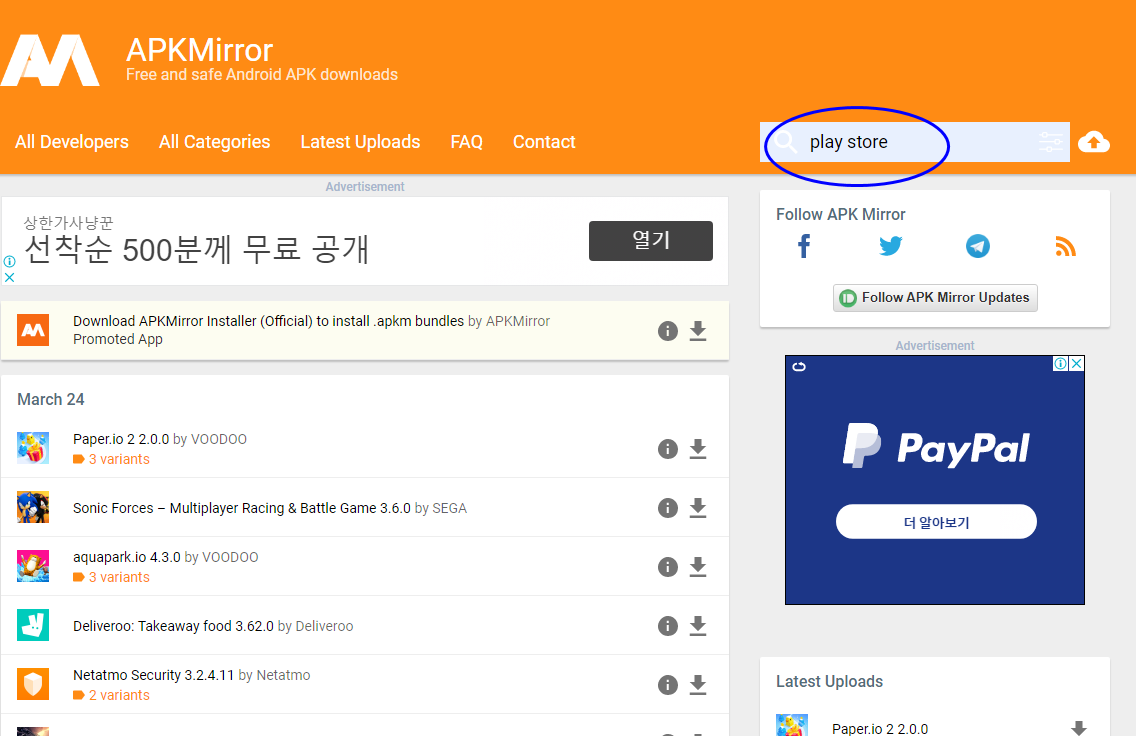The image size is (1136, 736).
Task: Open Sonic Forces Multiplayer Racing link
Action: [x=242, y=508]
